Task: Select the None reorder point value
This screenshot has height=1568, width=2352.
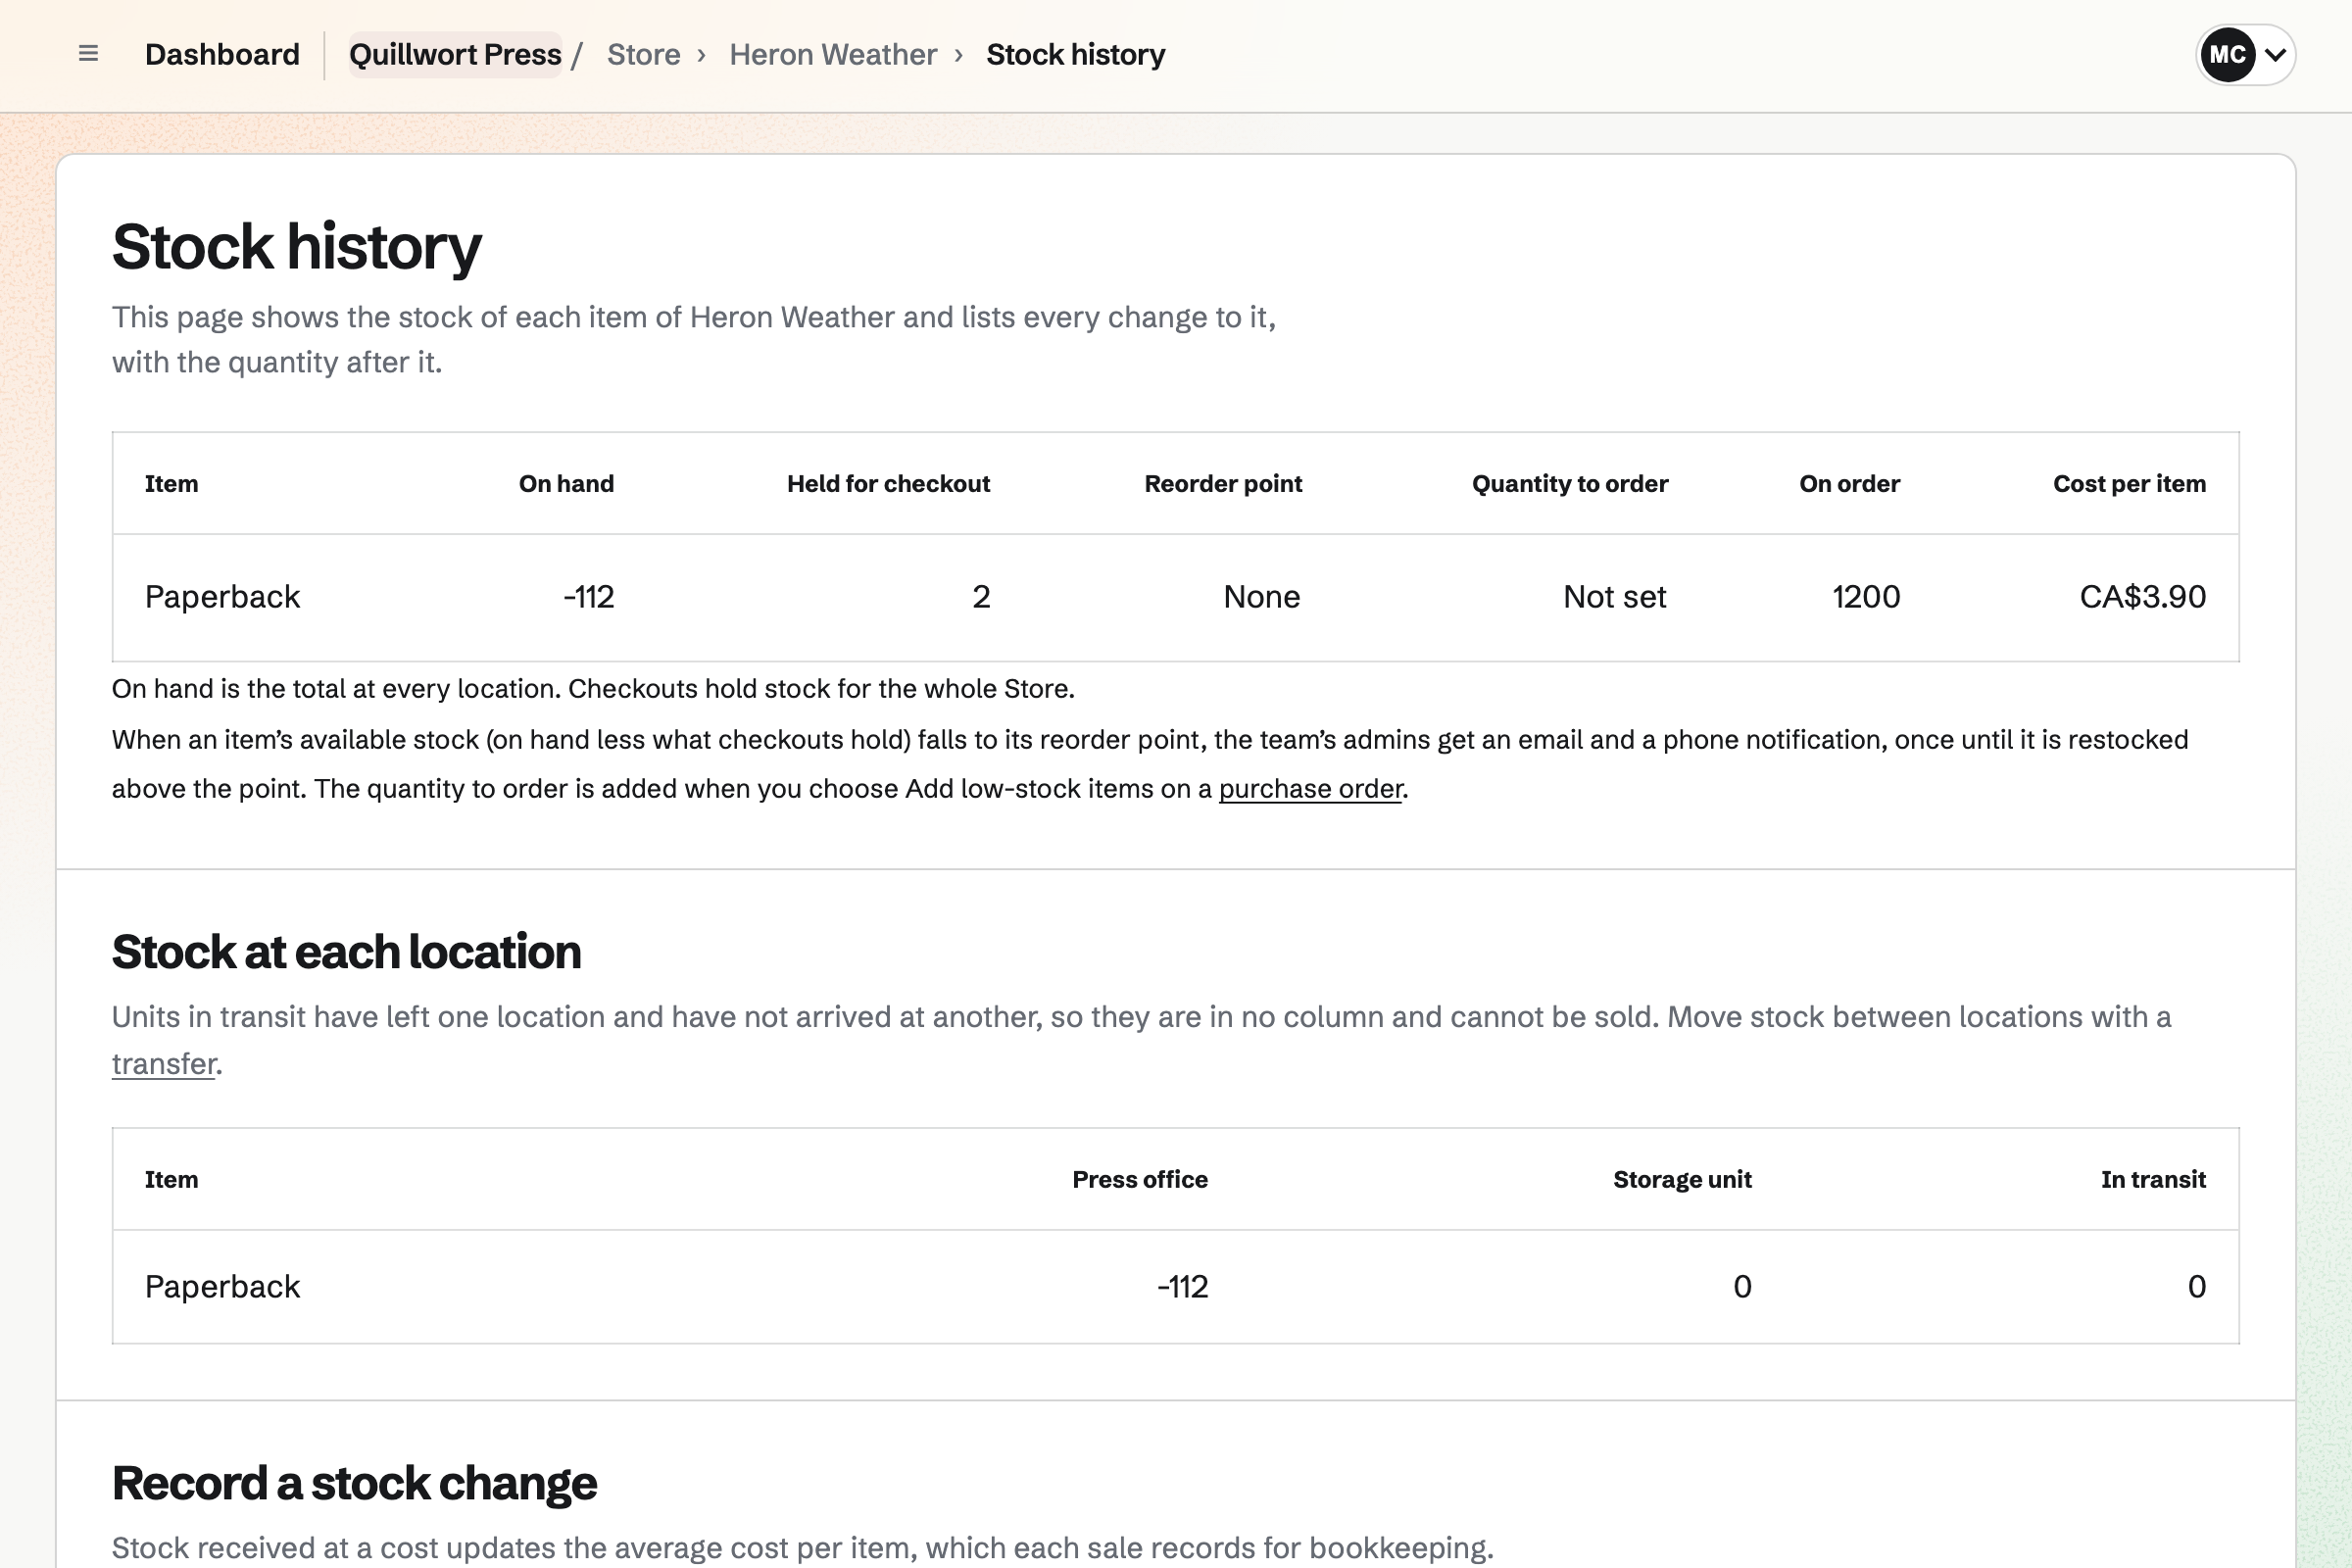Action: pos(1261,597)
